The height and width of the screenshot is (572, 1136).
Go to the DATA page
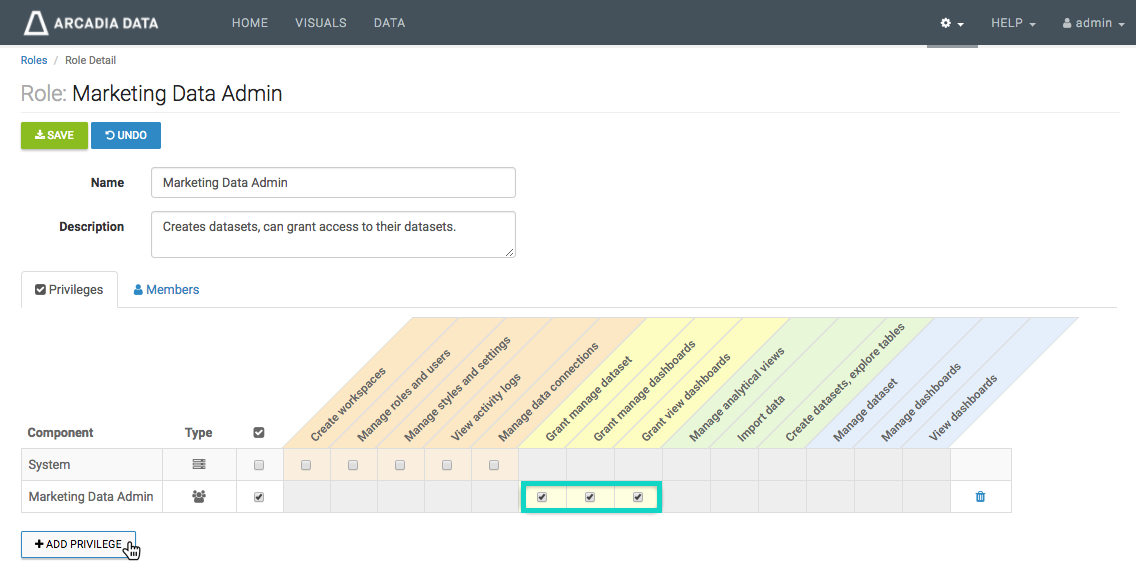(389, 23)
